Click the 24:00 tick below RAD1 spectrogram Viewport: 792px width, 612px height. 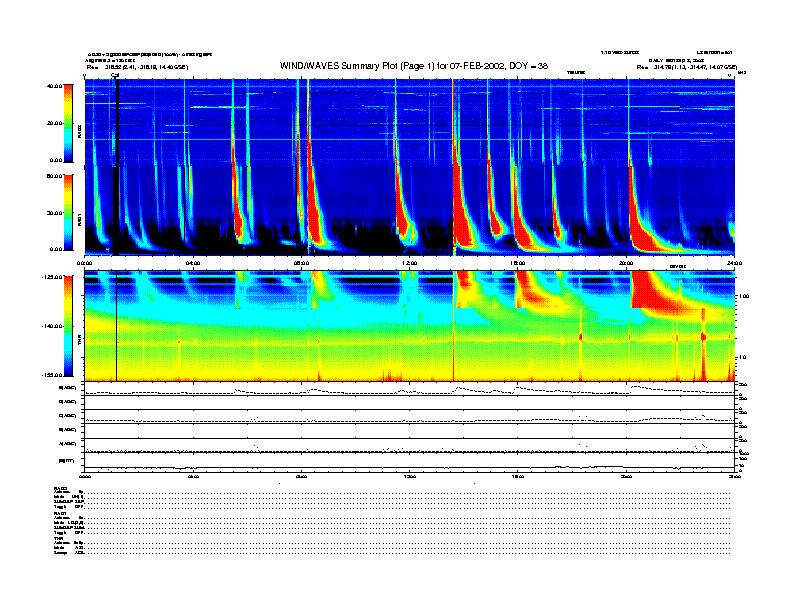(734, 263)
